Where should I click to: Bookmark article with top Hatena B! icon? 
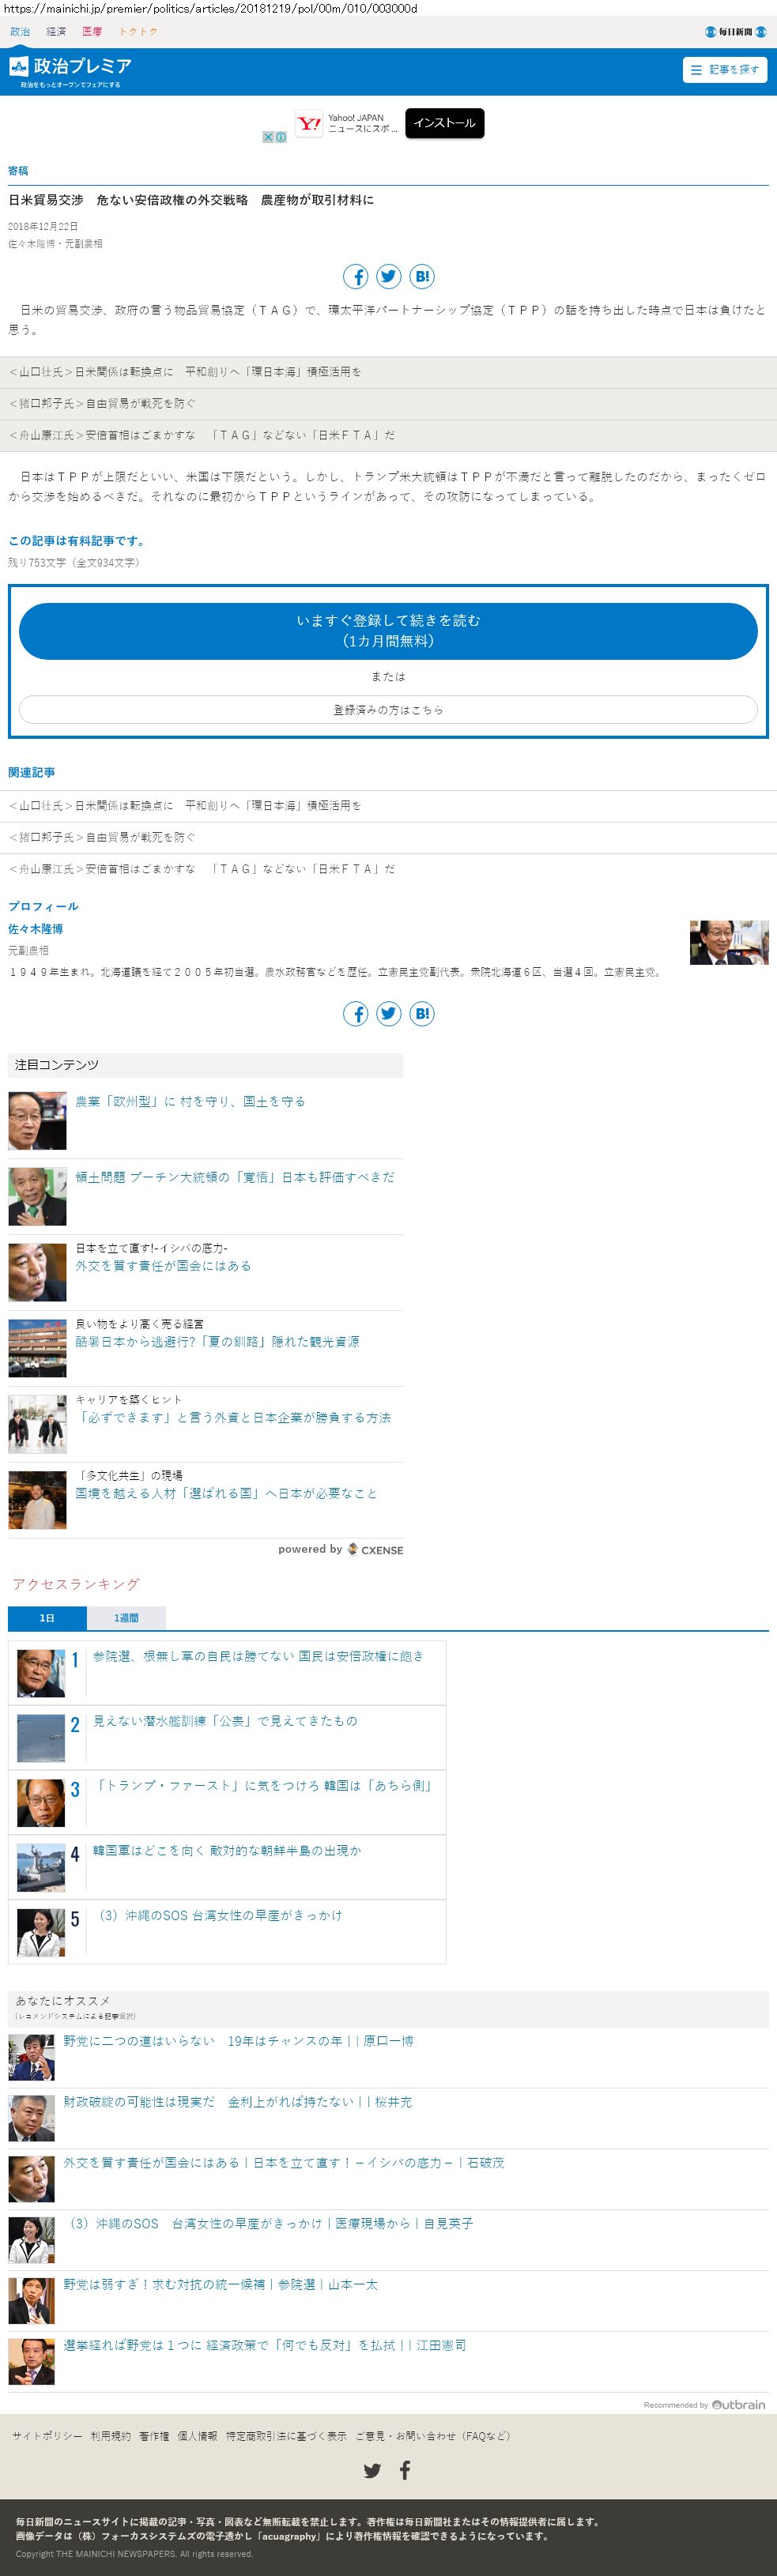click(x=422, y=277)
